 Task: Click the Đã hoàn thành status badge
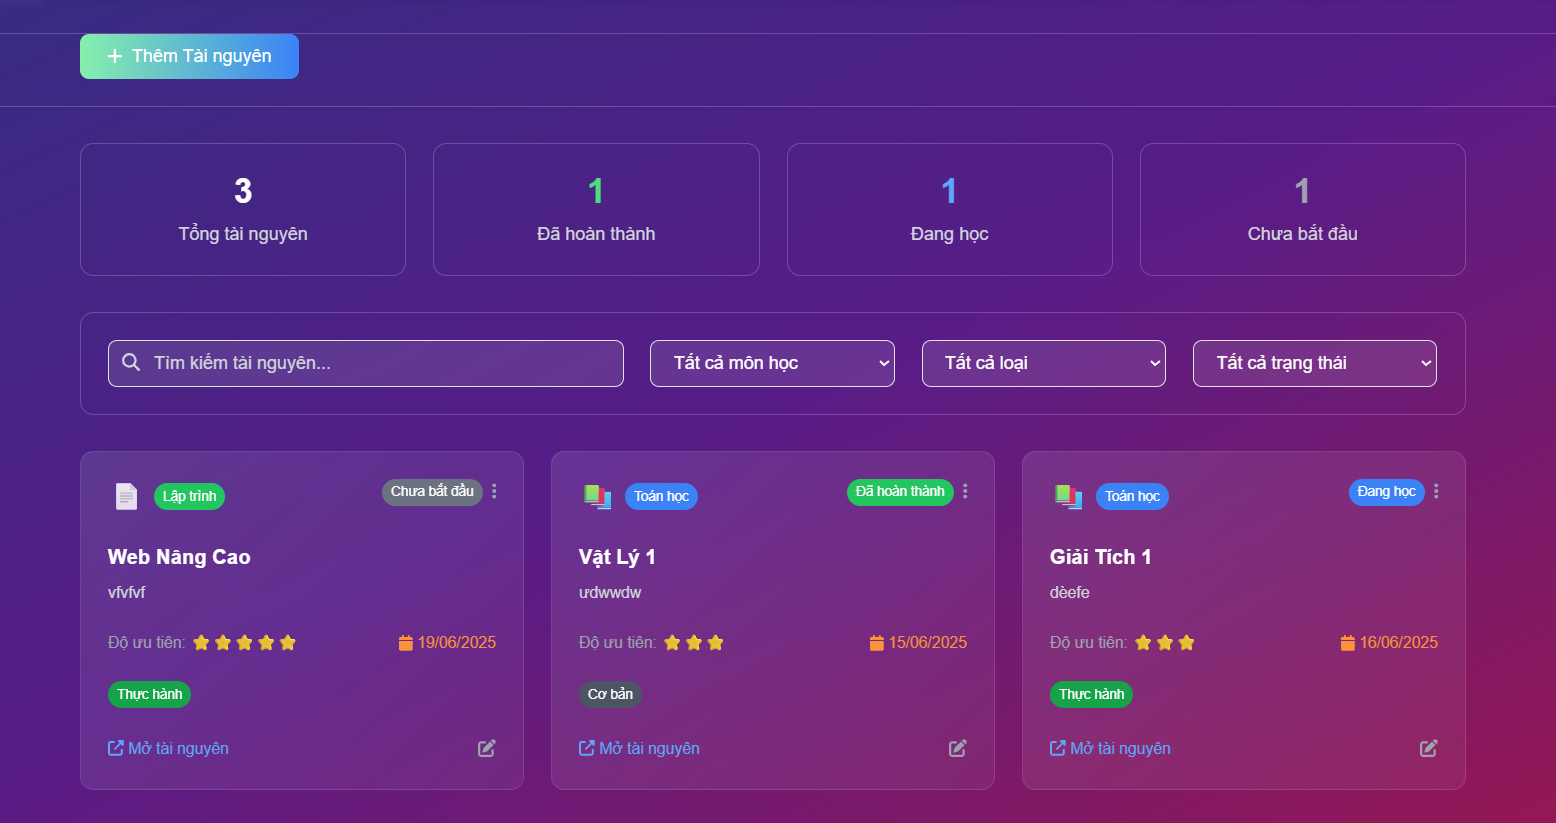coord(900,492)
